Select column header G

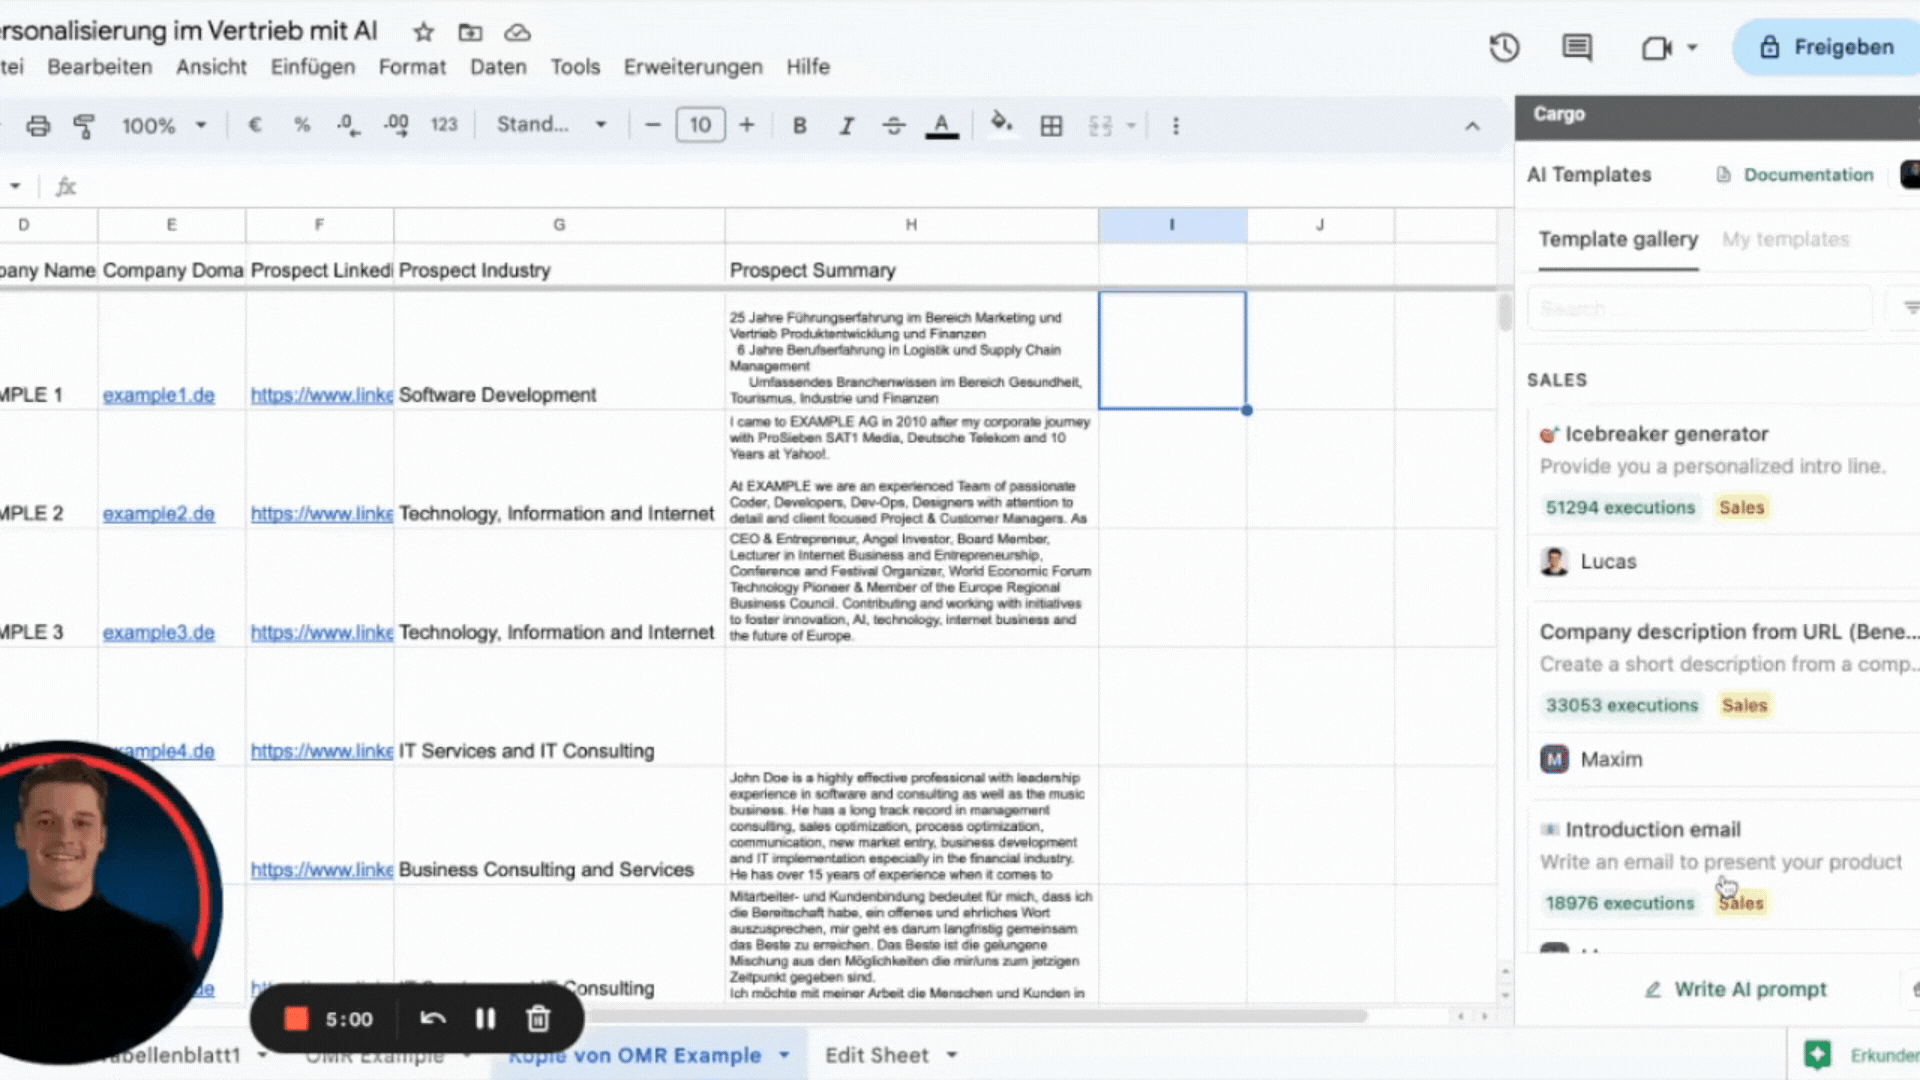(559, 225)
